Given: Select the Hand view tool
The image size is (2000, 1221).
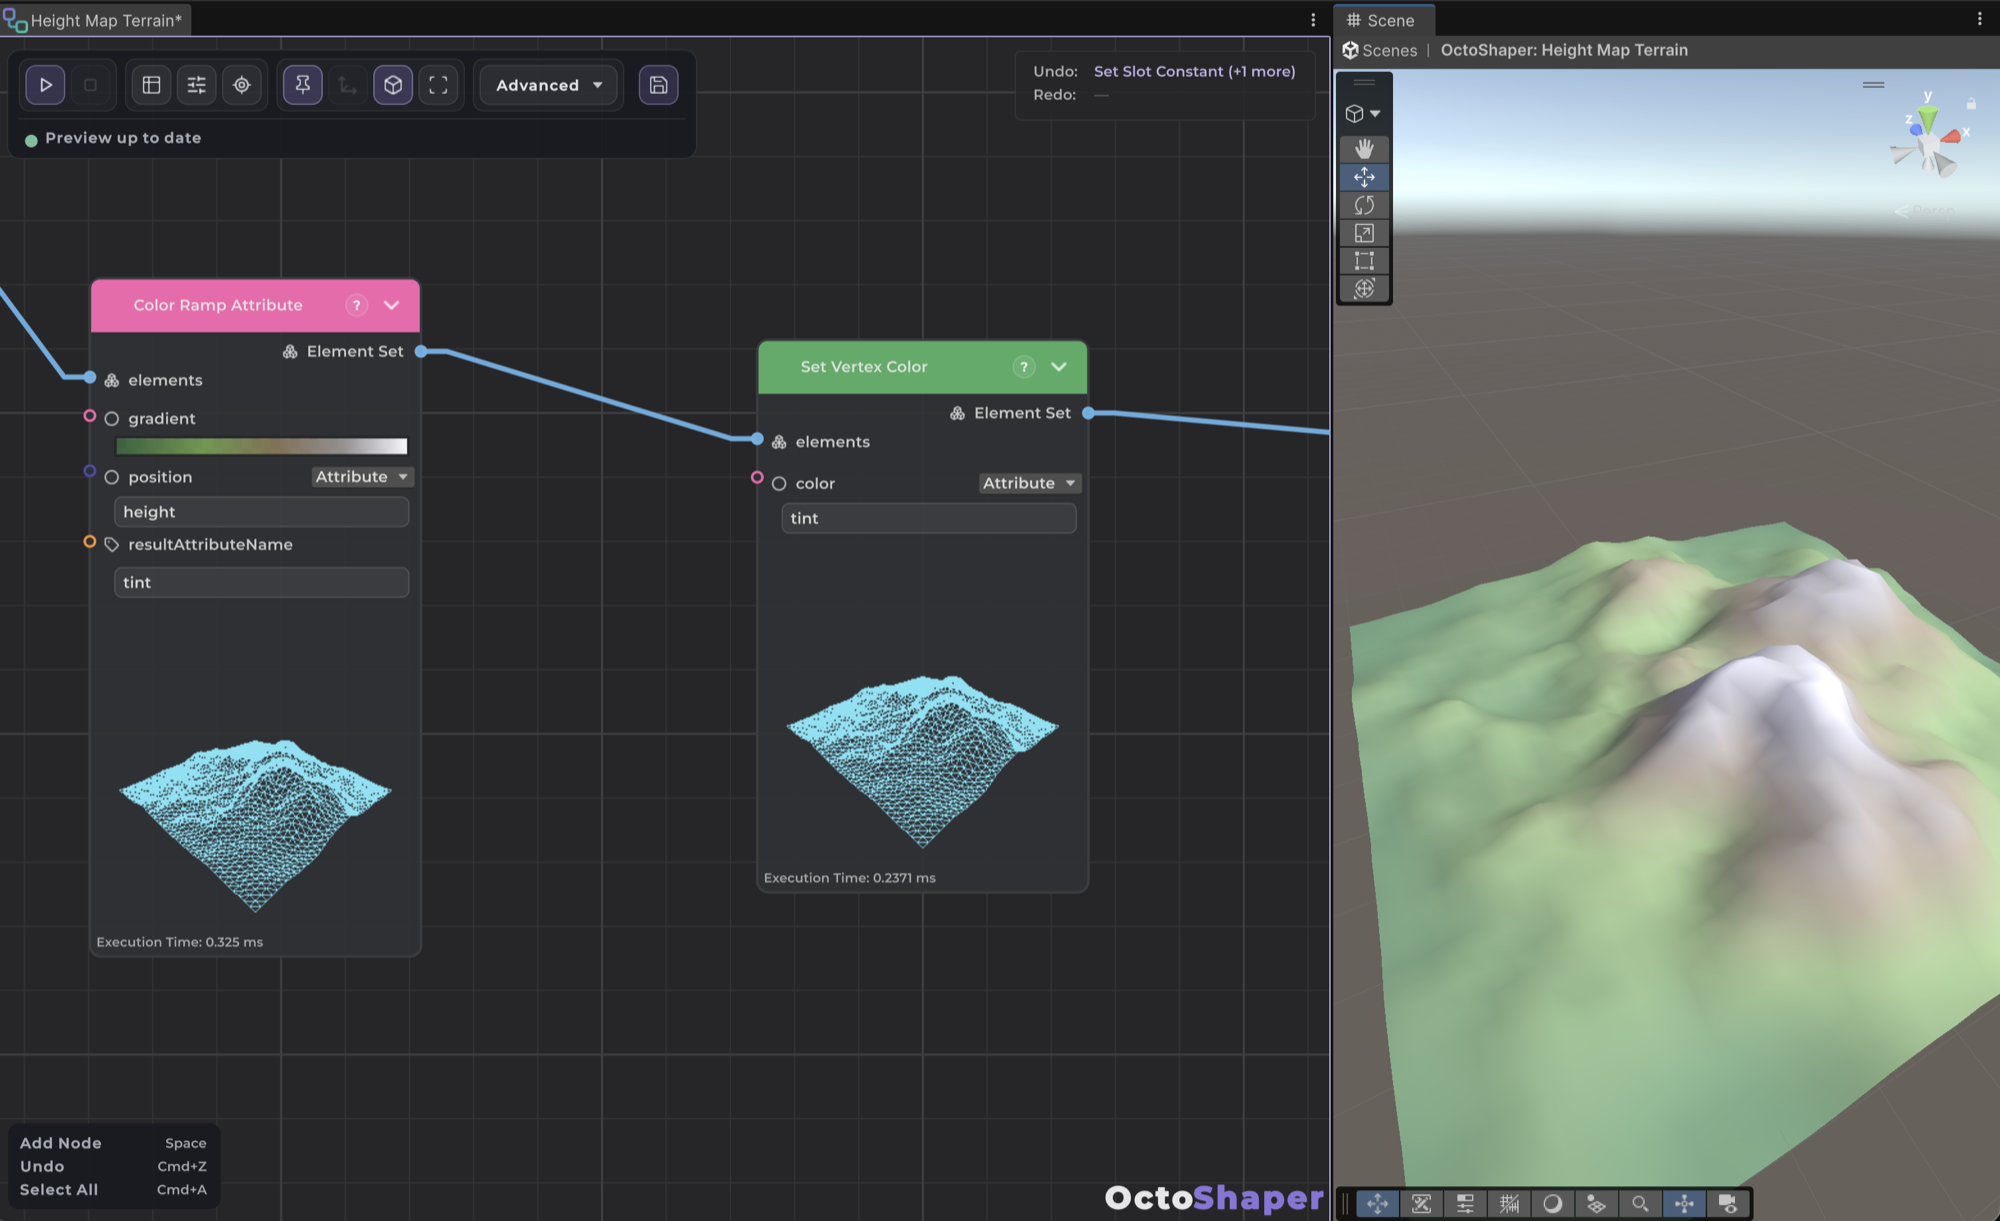Looking at the screenshot, I should tap(1364, 149).
